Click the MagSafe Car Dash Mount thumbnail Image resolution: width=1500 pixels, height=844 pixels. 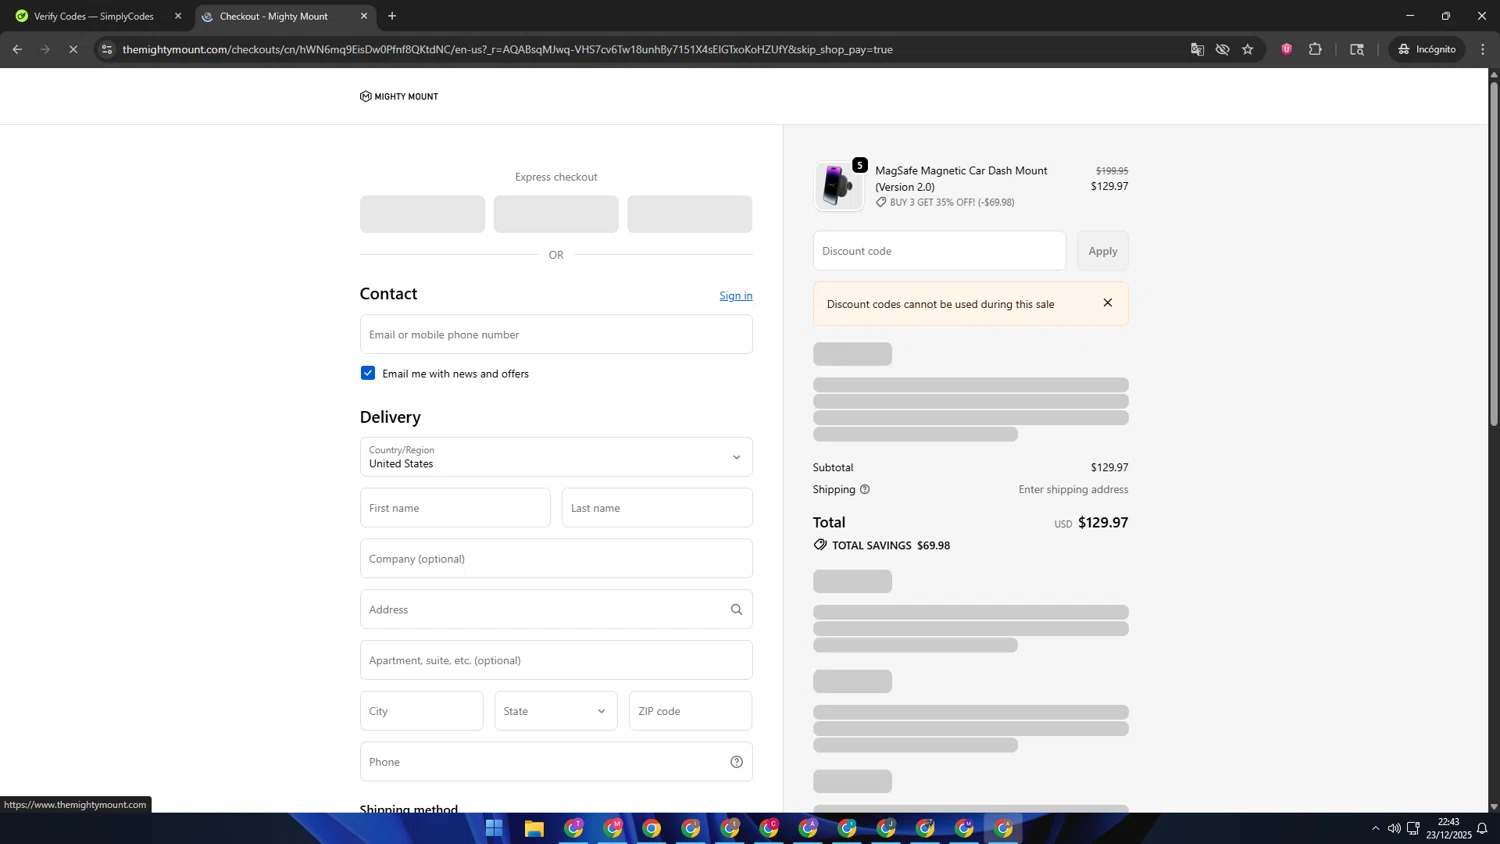pos(838,186)
